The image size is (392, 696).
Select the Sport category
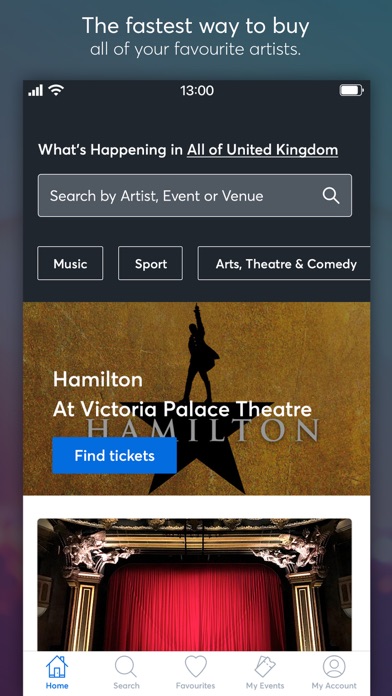pos(150,263)
